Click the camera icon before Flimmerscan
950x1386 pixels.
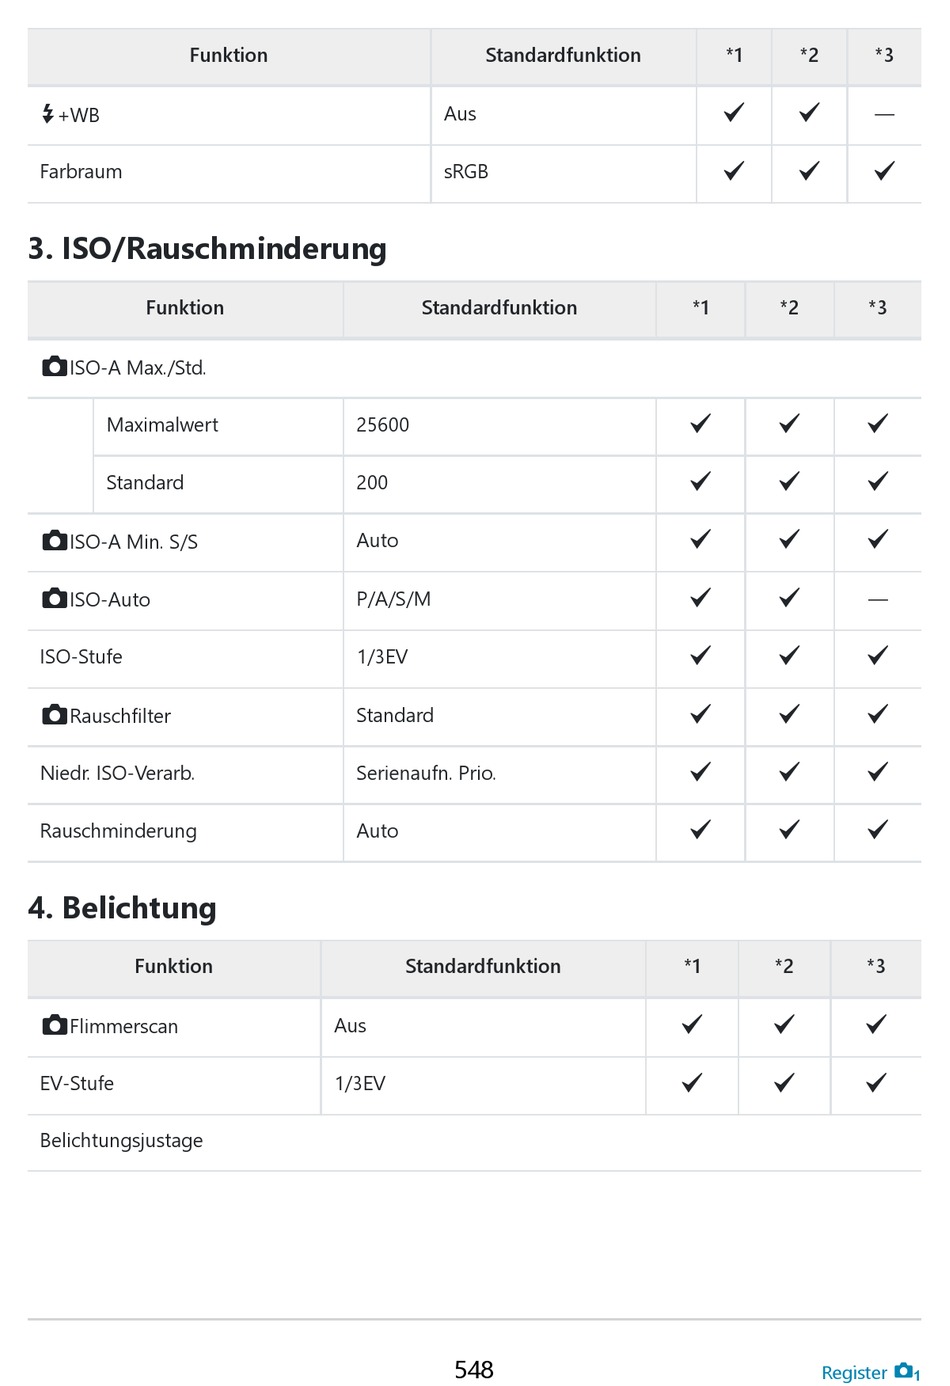point(54,1025)
